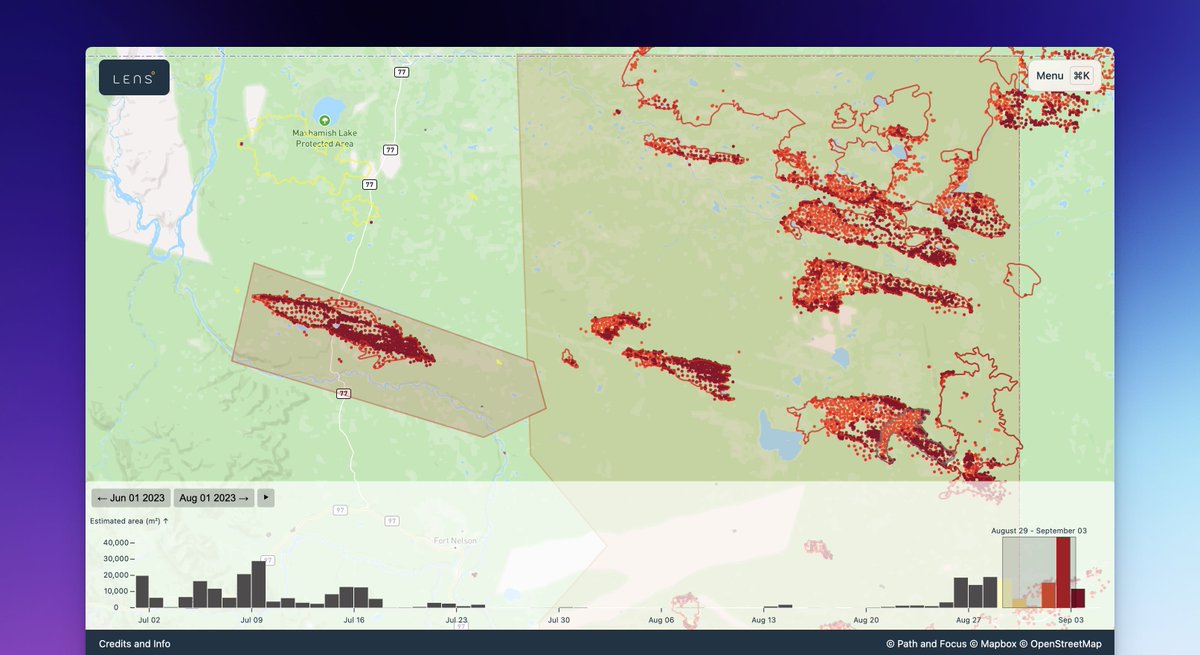
Task: Click the Fort Nelson town label
Action: (455, 541)
